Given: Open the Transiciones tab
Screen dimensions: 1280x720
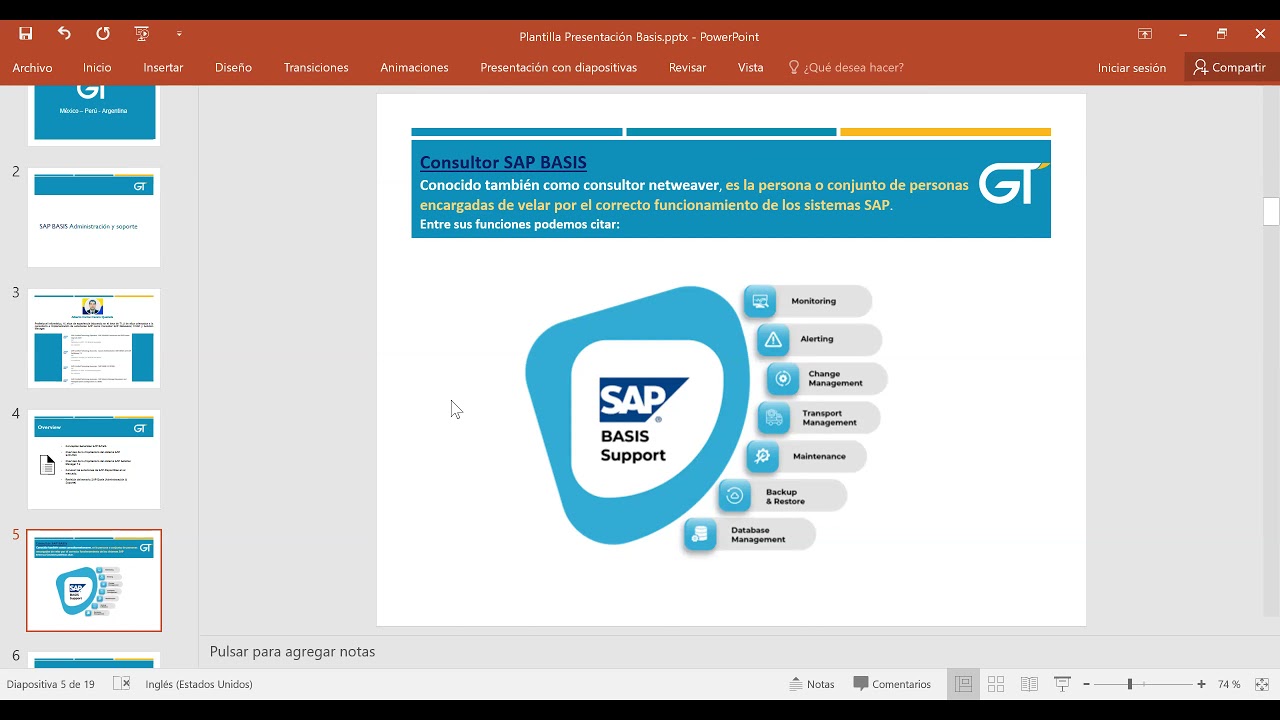Looking at the screenshot, I should coord(316,68).
